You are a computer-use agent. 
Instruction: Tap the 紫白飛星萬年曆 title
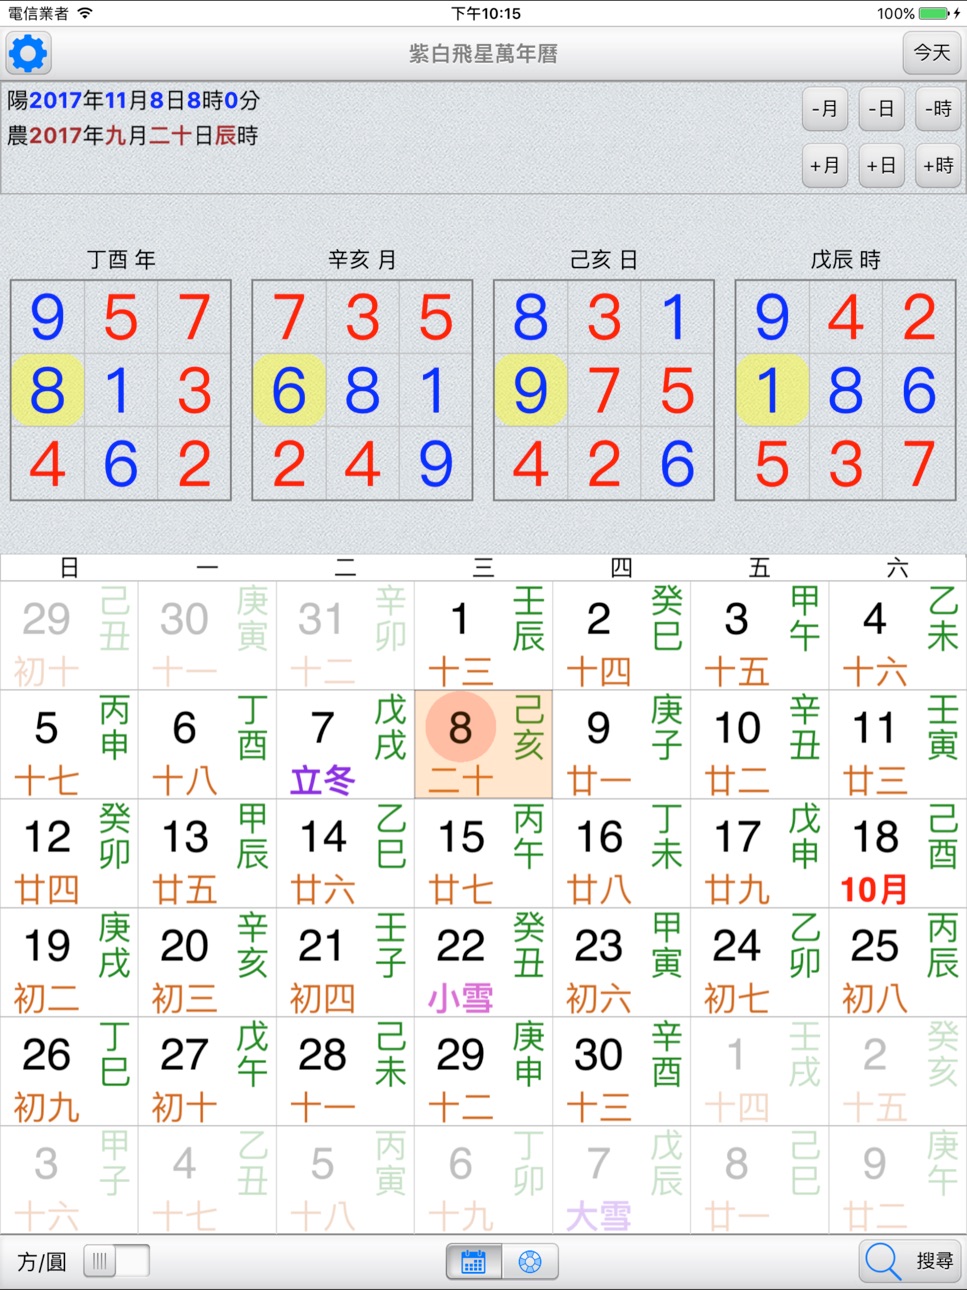point(483,53)
